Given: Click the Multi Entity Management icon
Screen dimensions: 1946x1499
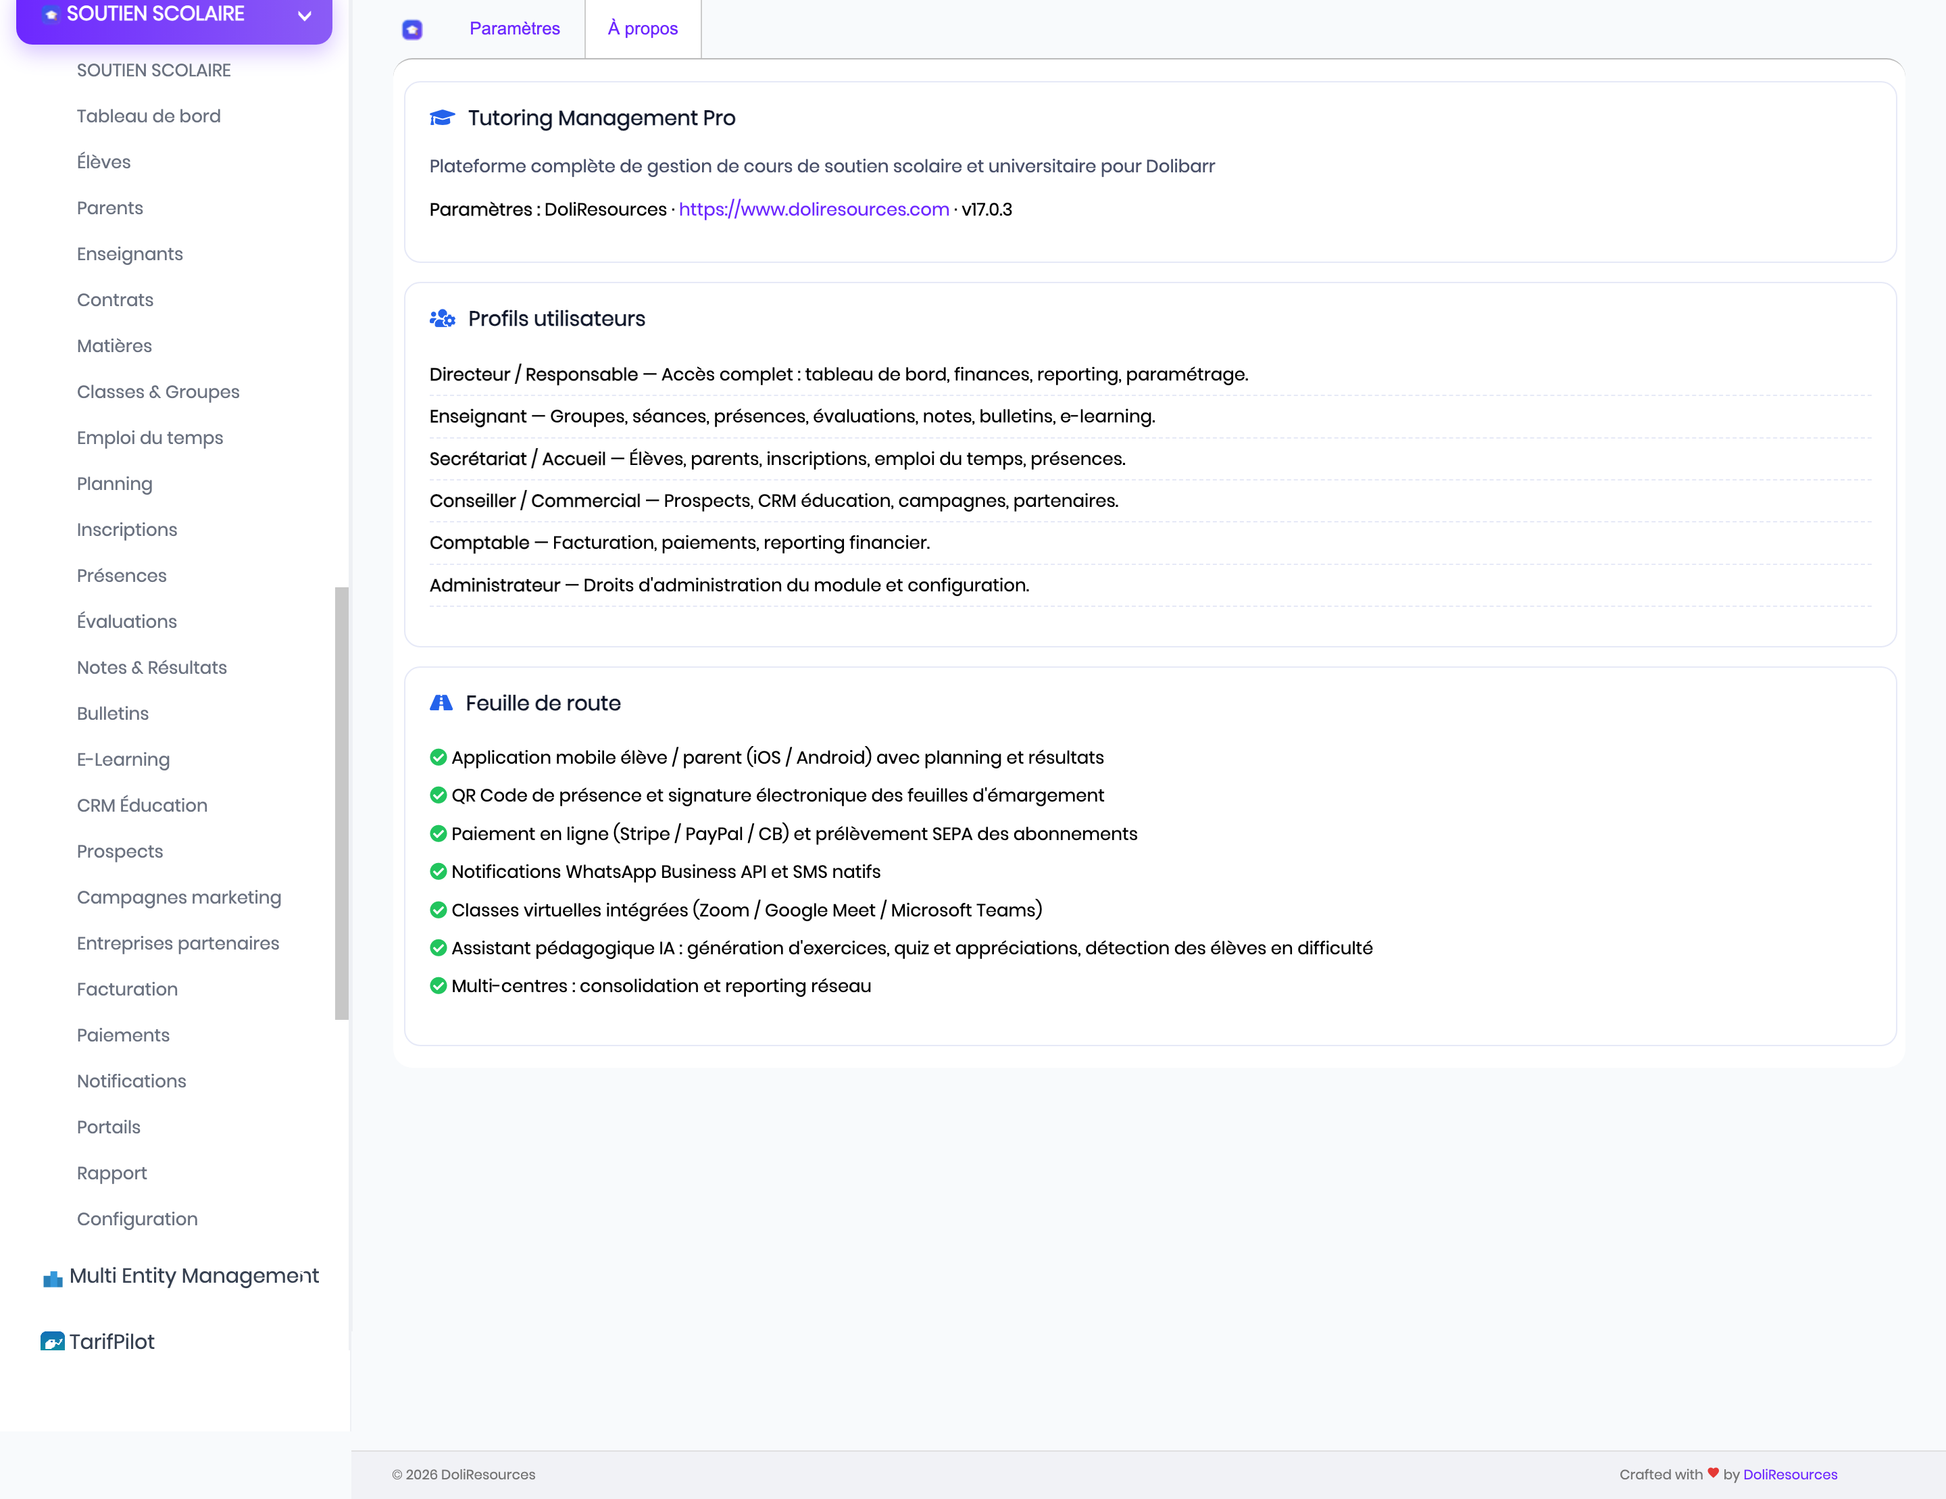Looking at the screenshot, I should point(53,1278).
